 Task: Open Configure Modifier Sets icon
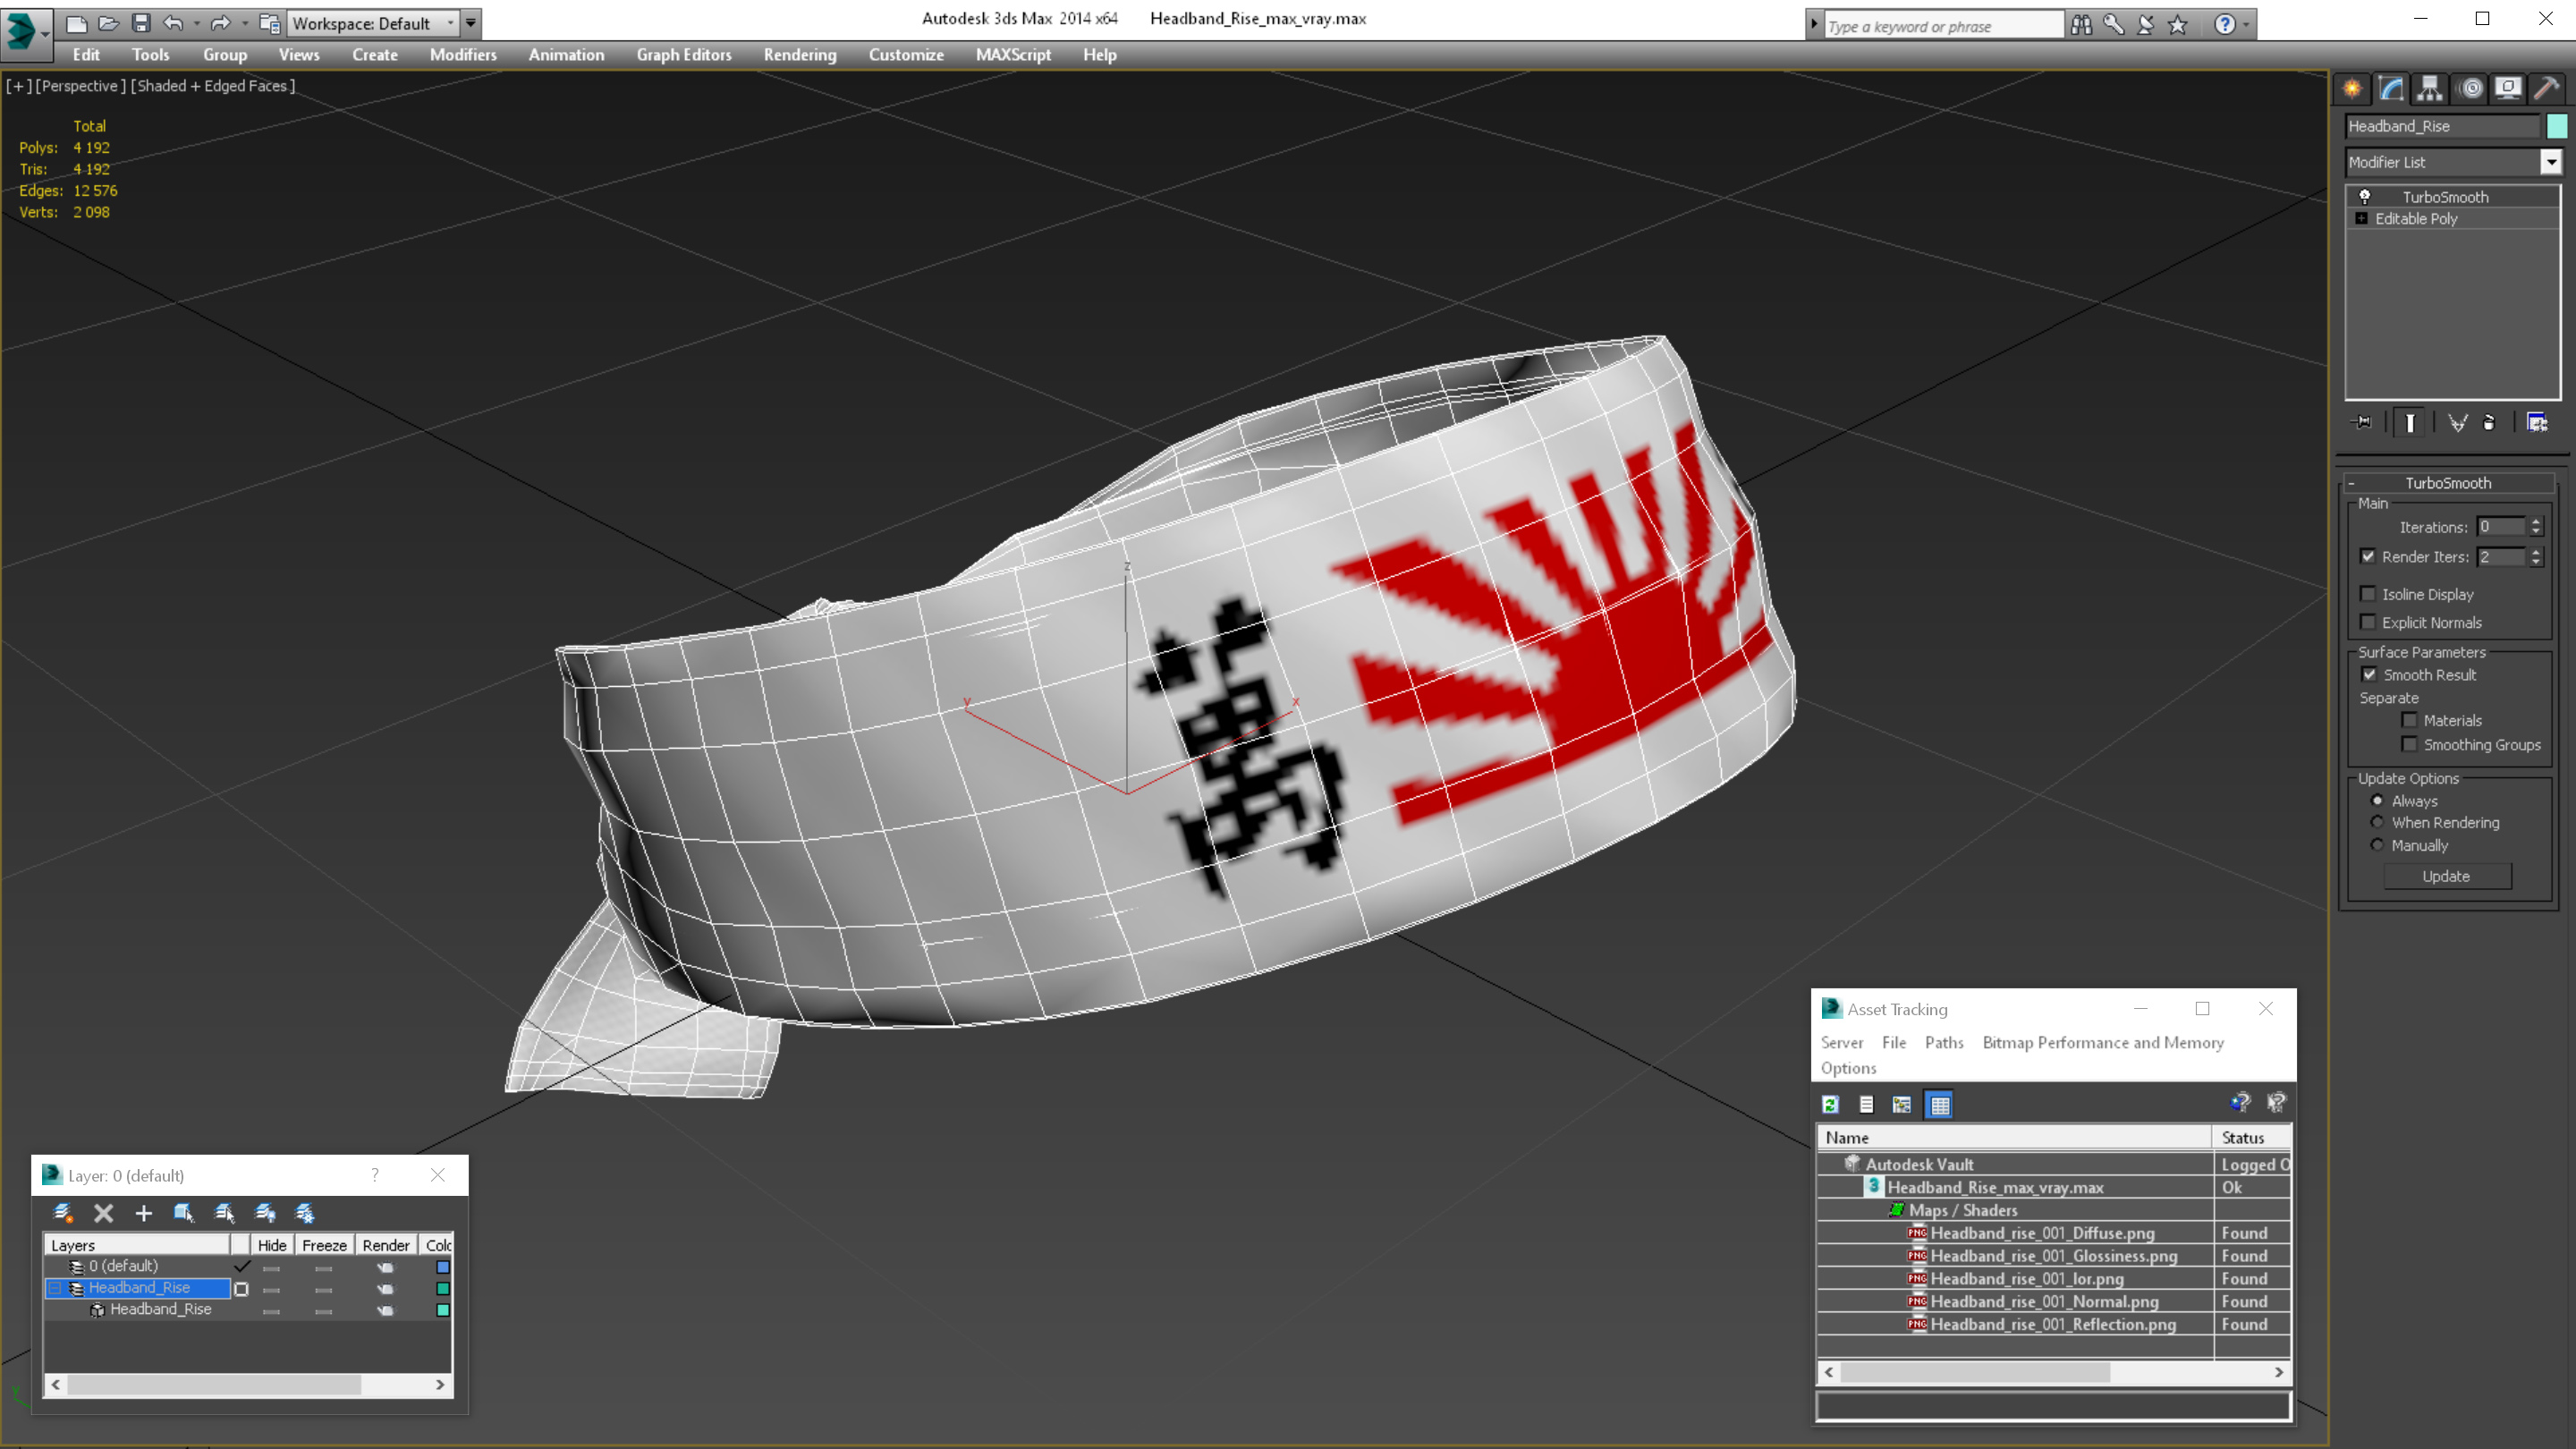tap(2537, 423)
